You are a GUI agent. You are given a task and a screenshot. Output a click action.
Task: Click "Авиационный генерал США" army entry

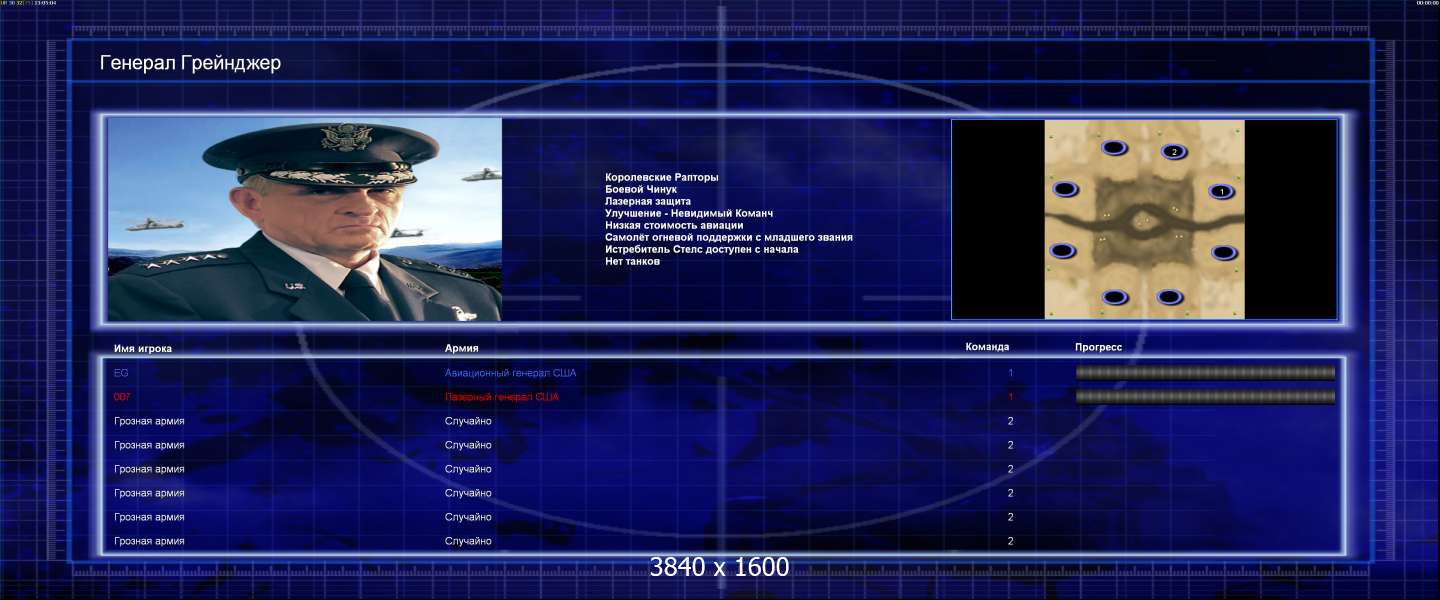click(x=510, y=373)
